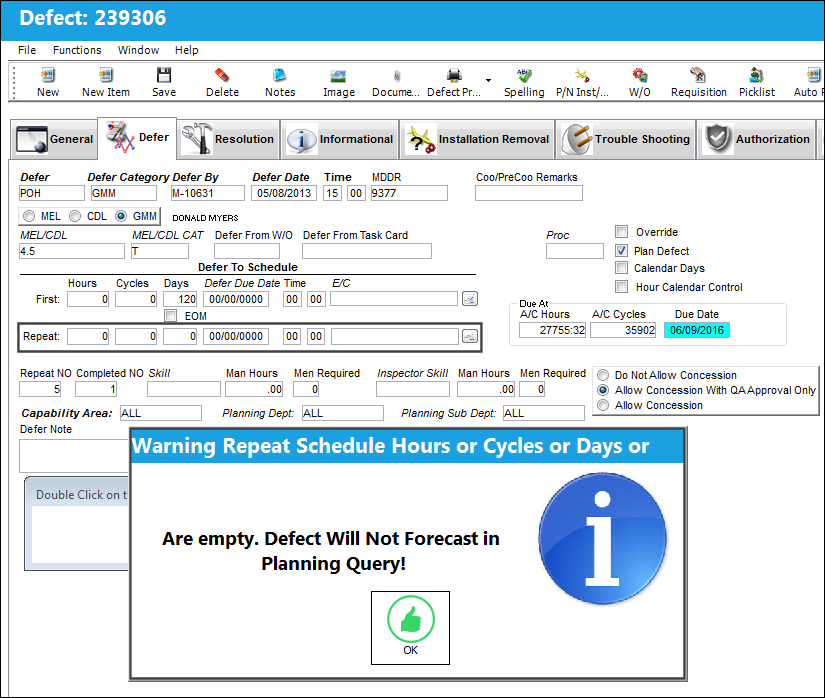This screenshot has width=825, height=698.
Task: Click the Delete eraser icon
Action: pyautogui.click(x=222, y=75)
